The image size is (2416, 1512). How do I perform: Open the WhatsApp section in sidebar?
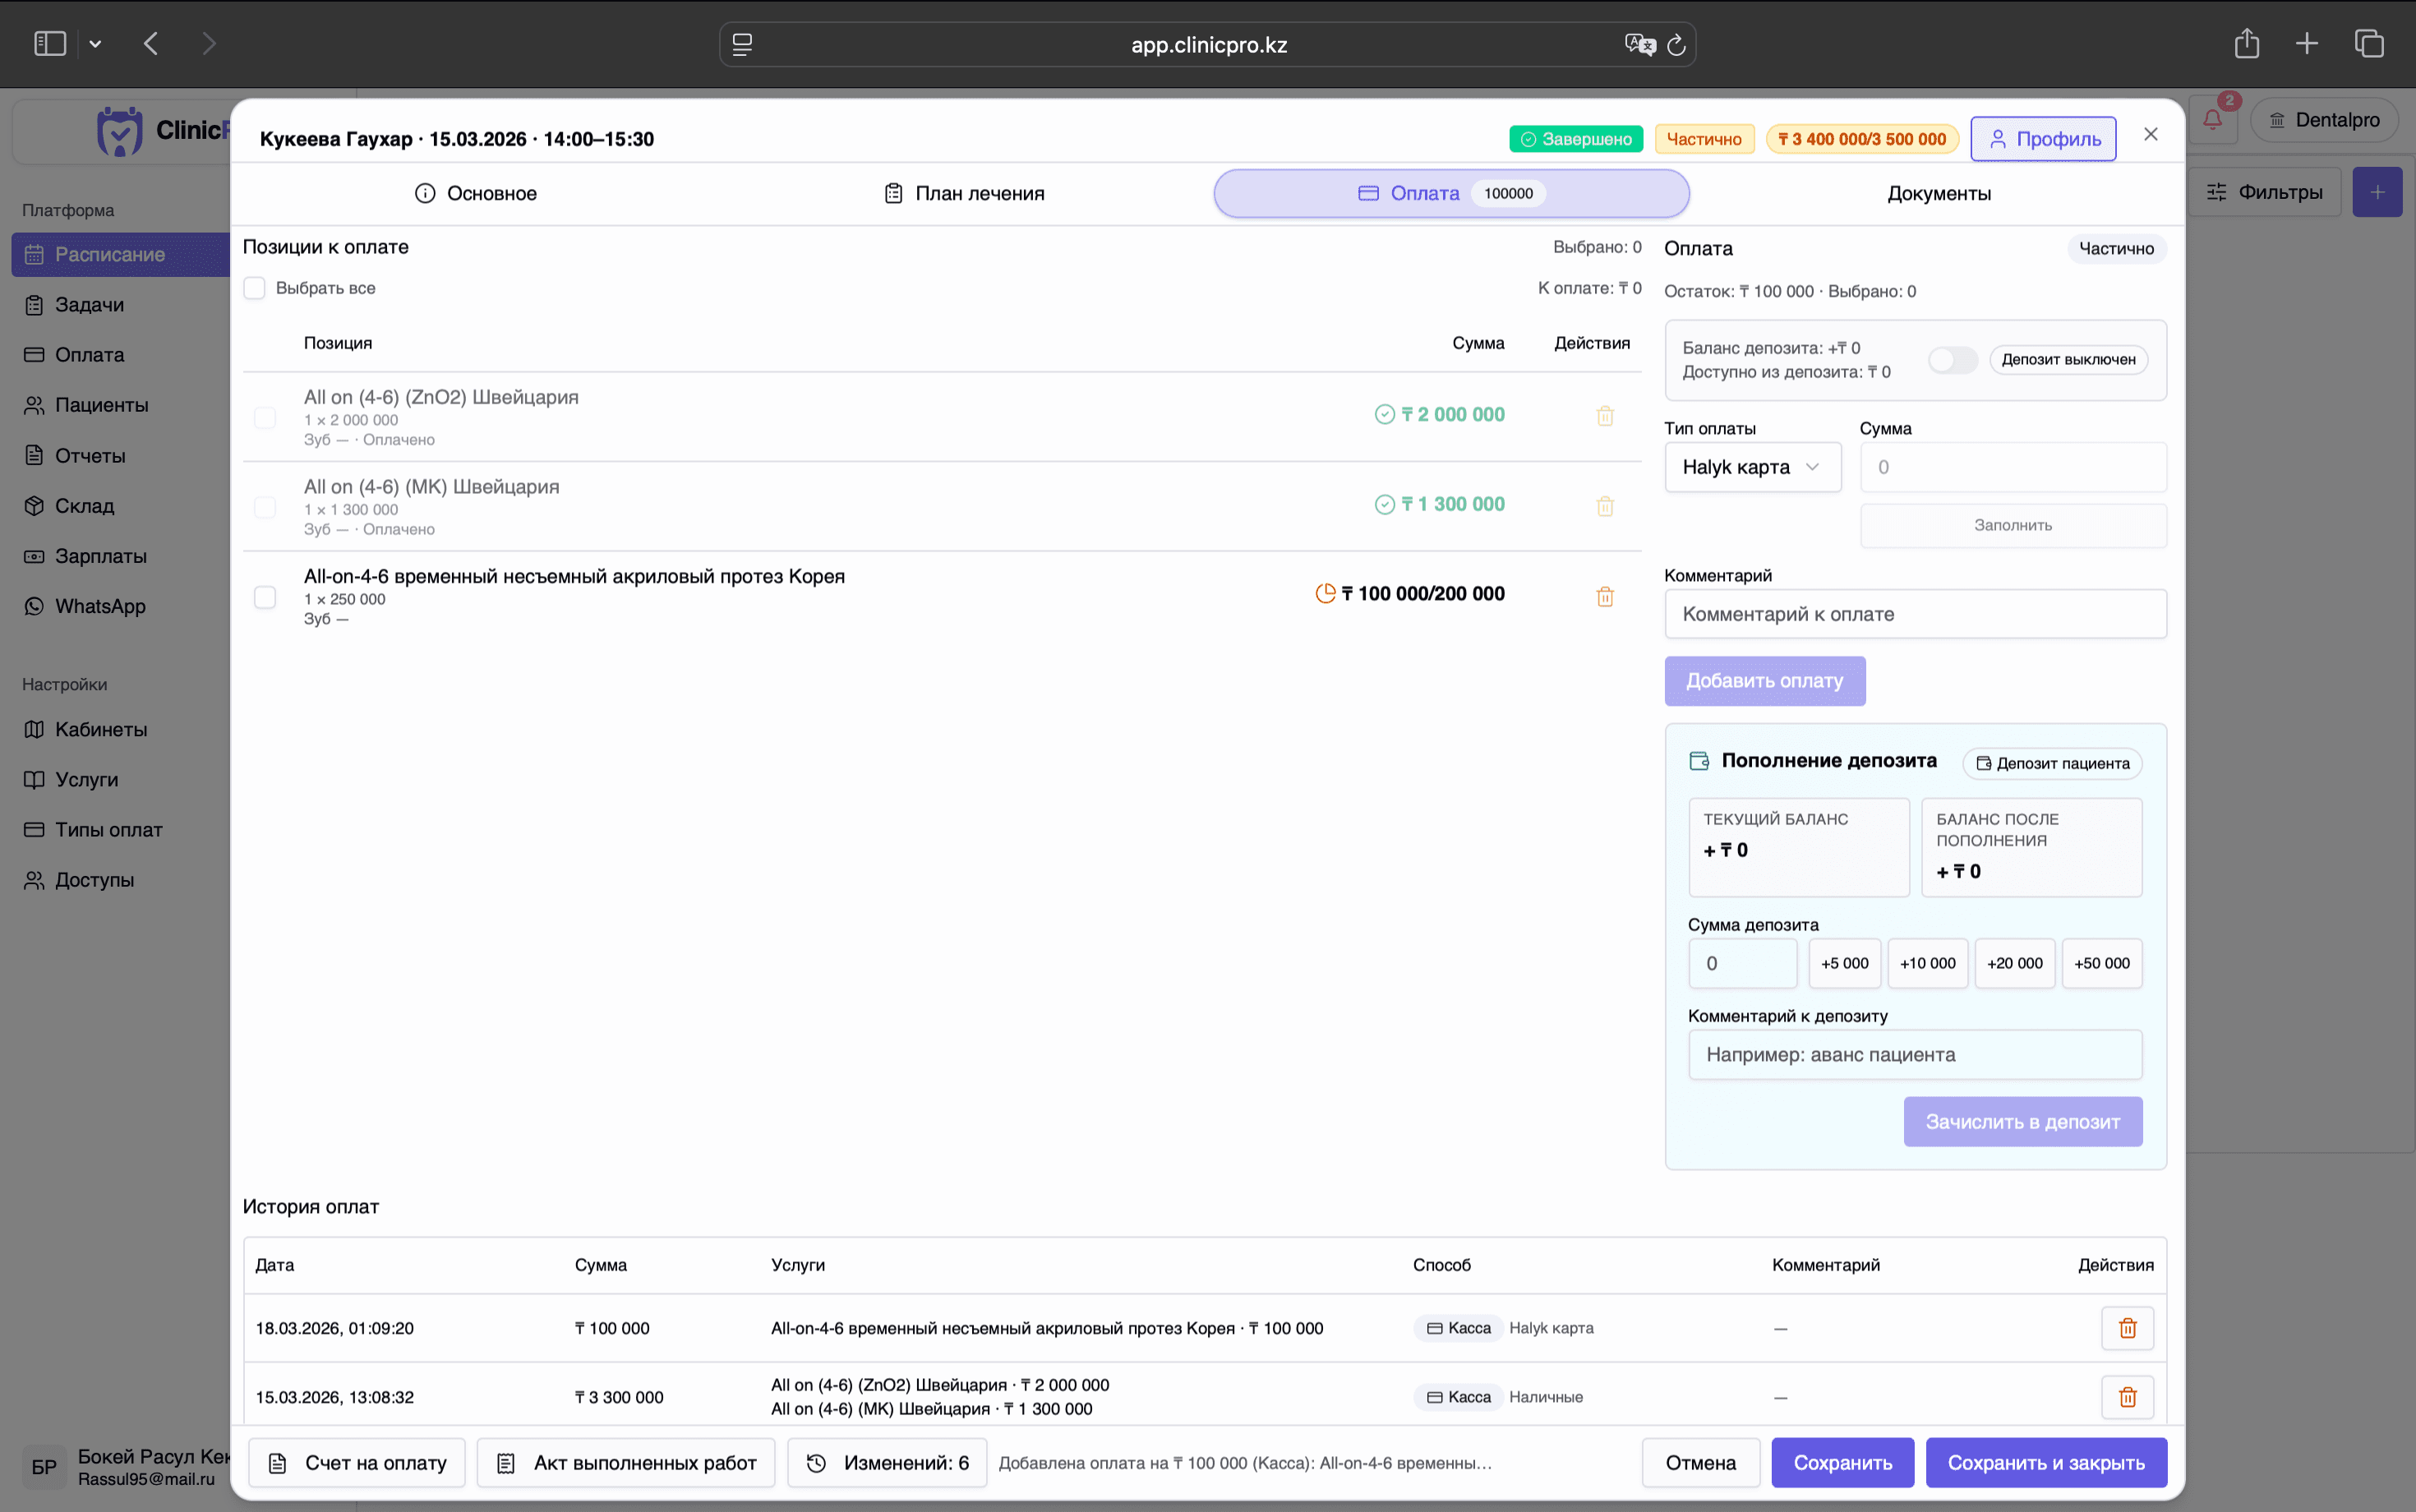101,606
